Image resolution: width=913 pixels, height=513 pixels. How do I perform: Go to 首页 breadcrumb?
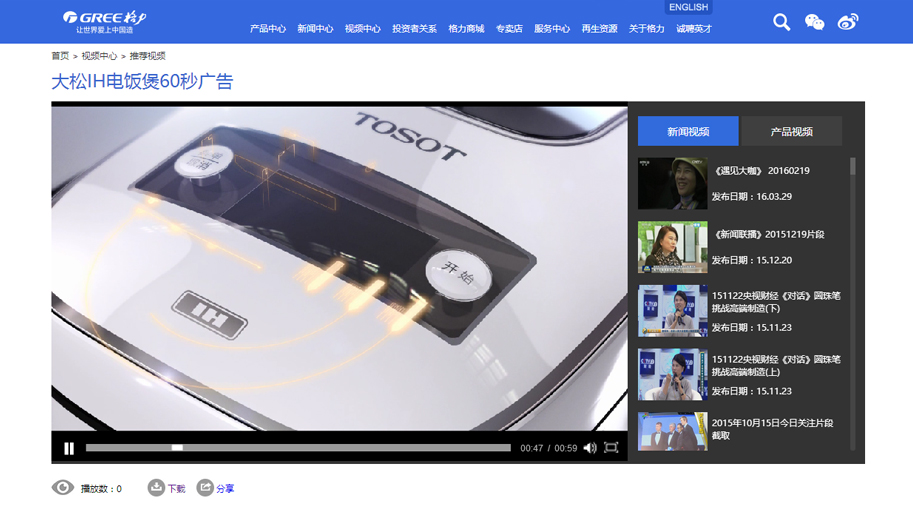(60, 56)
